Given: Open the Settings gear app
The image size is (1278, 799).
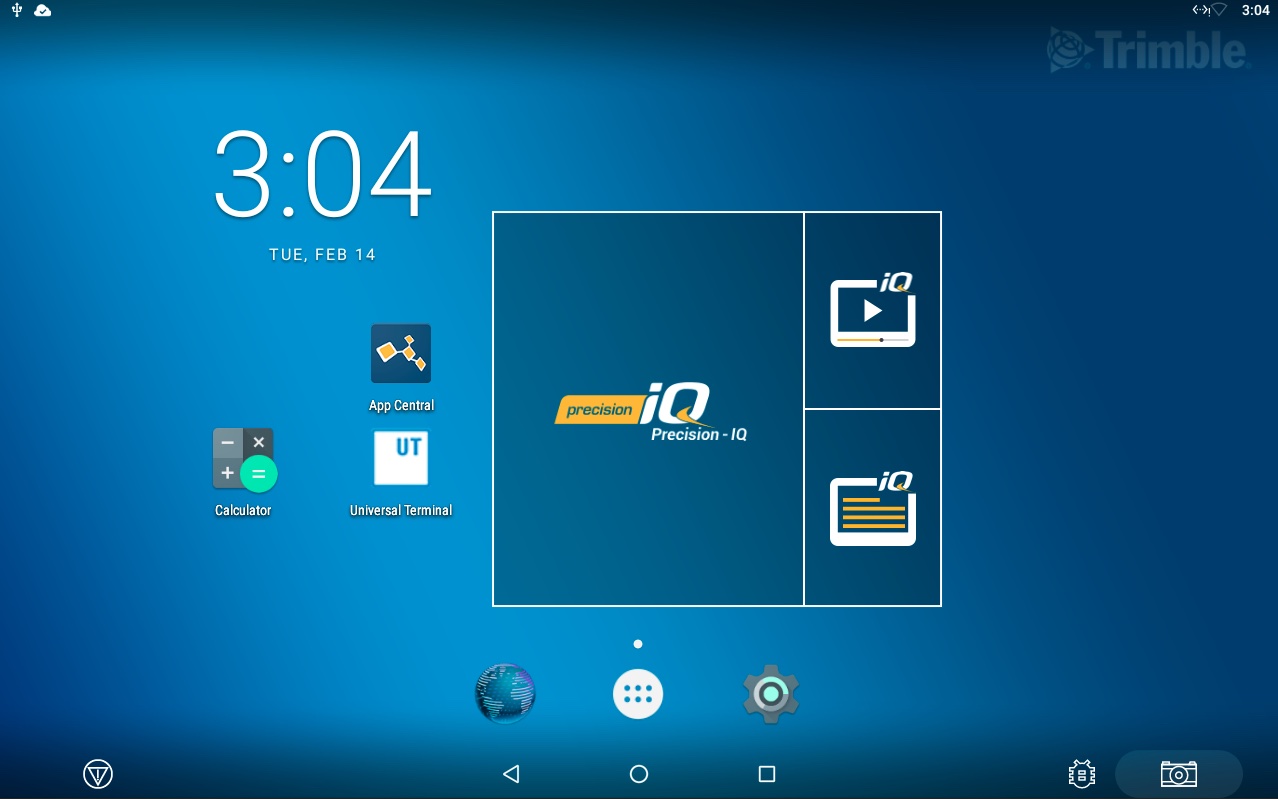Looking at the screenshot, I should pos(771,694).
